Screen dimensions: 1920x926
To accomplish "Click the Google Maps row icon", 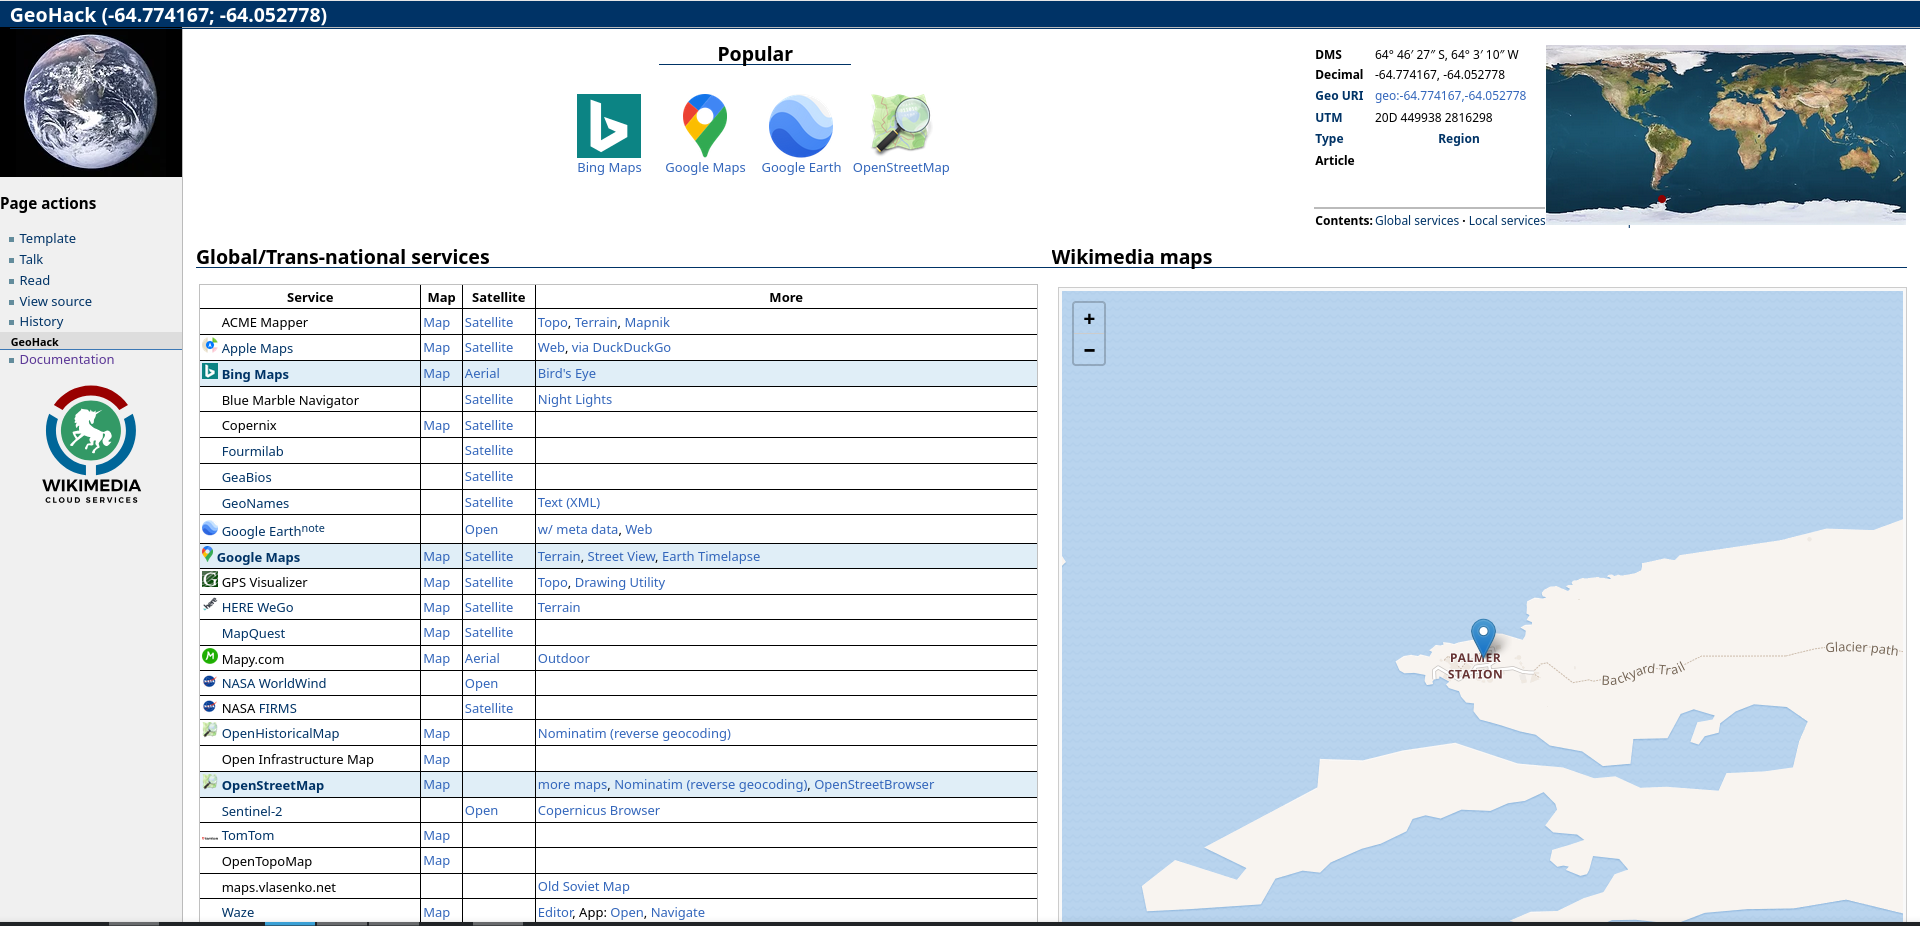I will (x=207, y=554).
